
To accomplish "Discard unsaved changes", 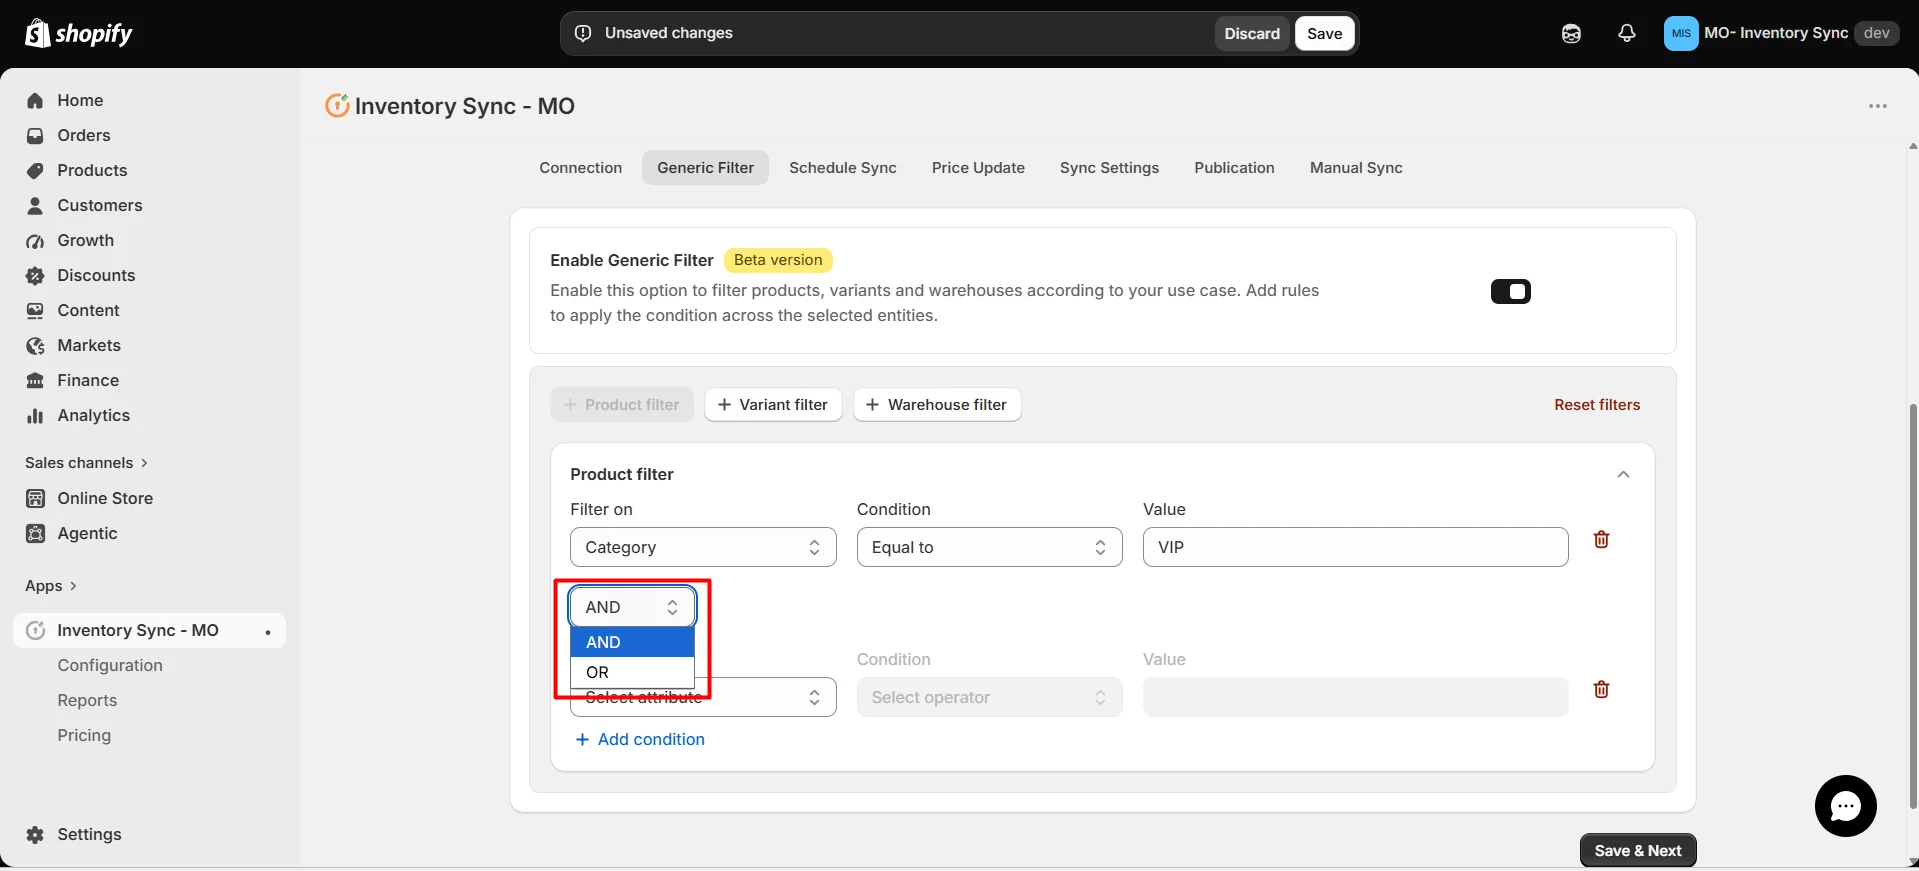I will (1252, 33).
